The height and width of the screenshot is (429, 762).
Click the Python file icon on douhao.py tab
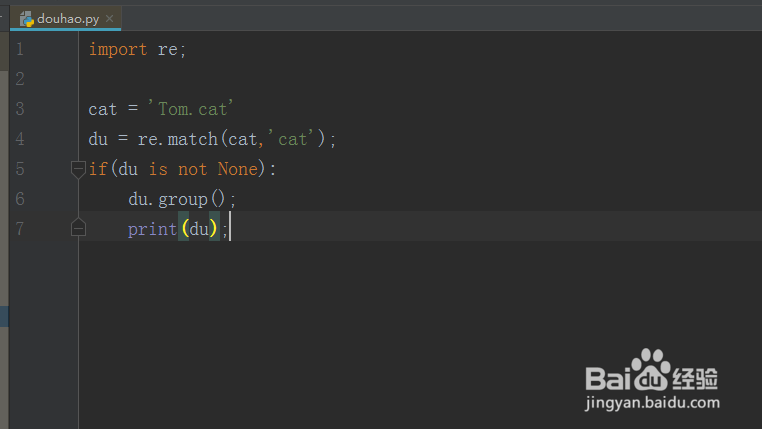click(x=27, y=18)
